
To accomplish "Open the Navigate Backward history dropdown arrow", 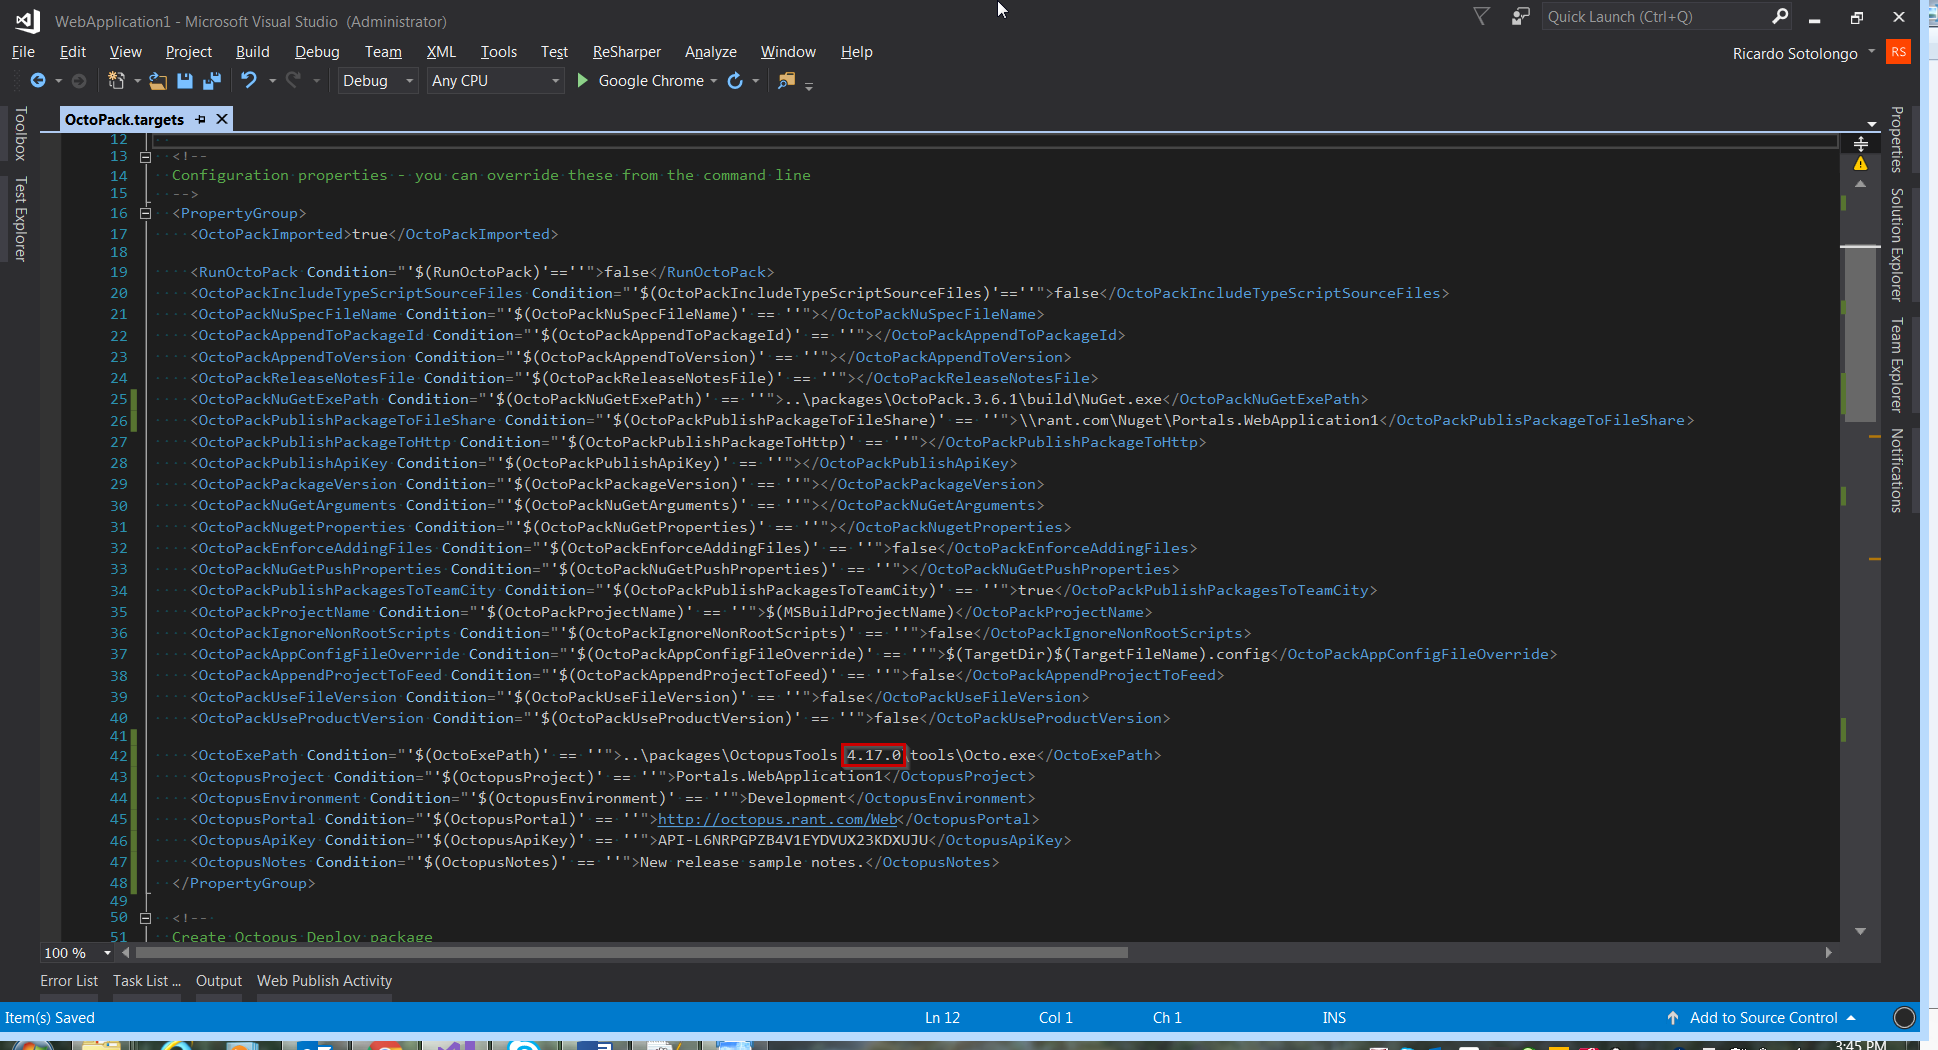I will pyautogui.click(x=59, y=81).
